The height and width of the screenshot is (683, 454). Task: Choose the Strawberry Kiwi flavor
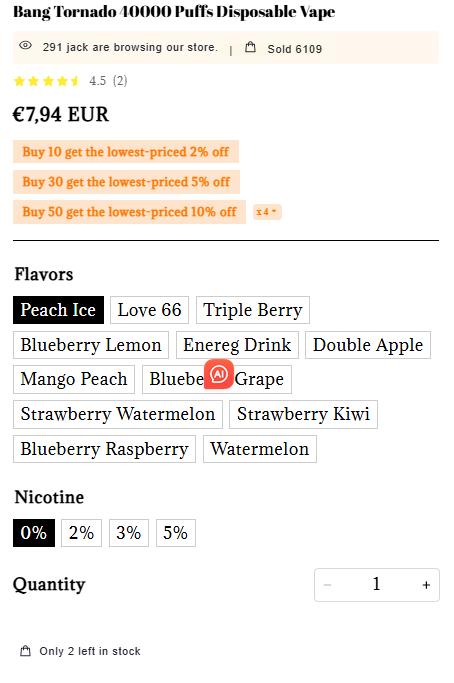click(x=303, y=414)
